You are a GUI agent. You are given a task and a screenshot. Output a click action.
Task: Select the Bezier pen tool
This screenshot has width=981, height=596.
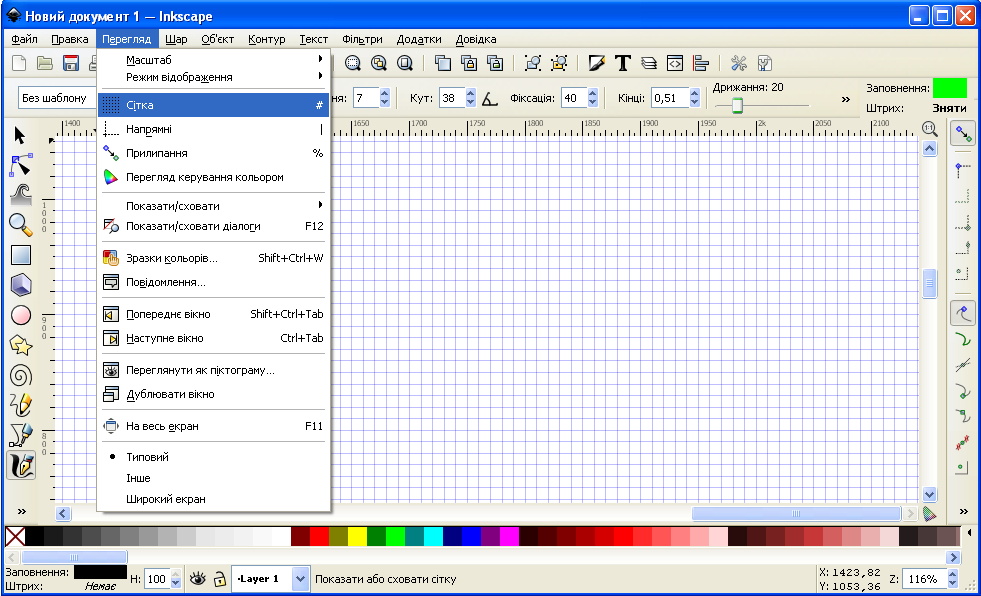click(x=20, y=435)
